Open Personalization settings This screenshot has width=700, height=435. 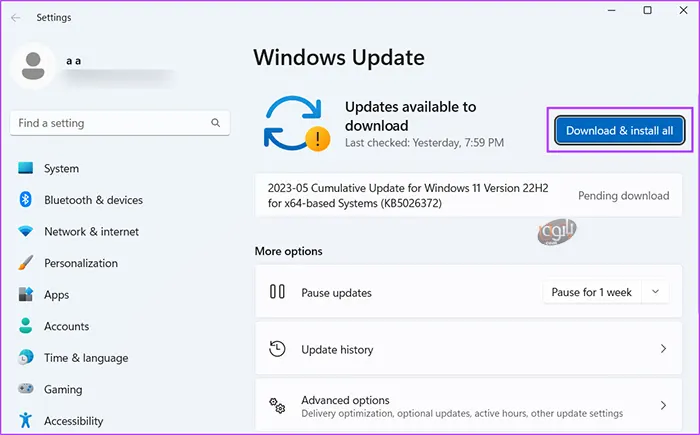81,264
